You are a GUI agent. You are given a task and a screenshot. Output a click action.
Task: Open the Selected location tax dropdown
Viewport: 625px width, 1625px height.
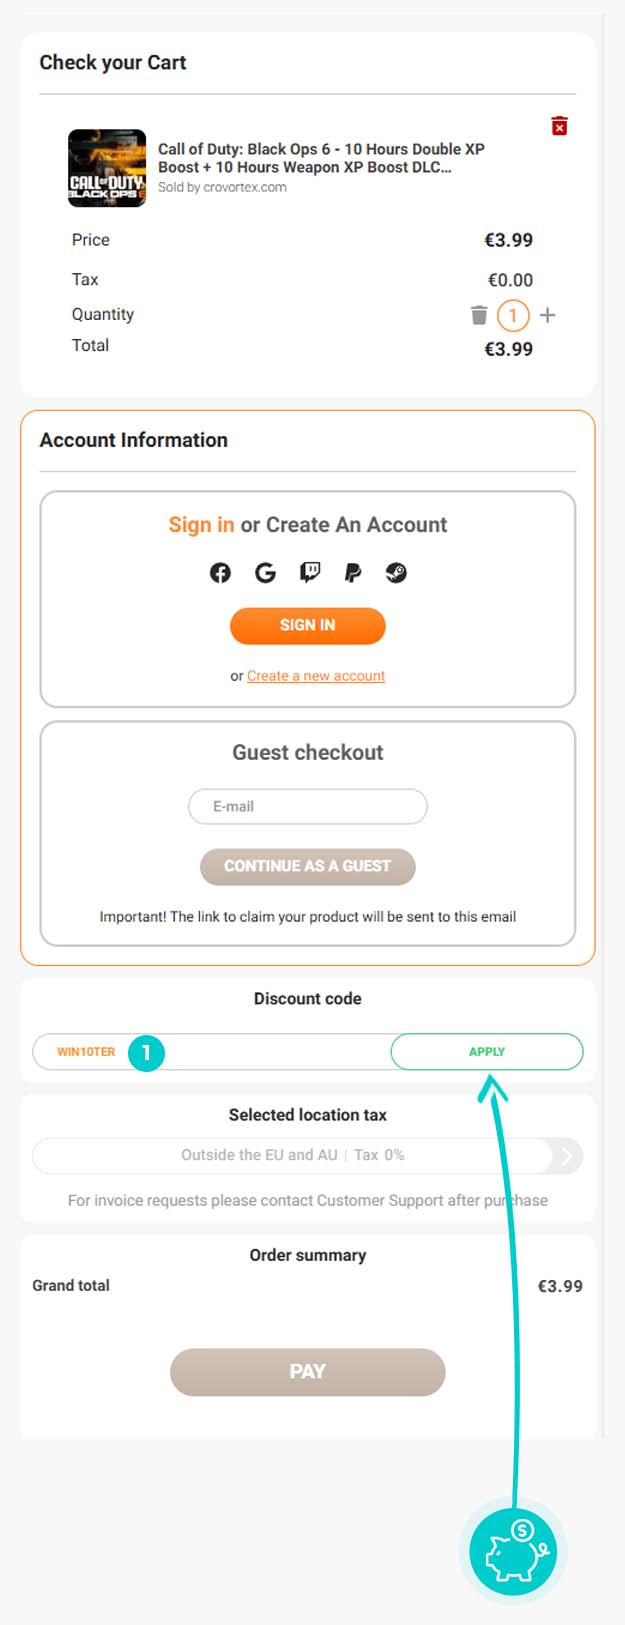292,1155
